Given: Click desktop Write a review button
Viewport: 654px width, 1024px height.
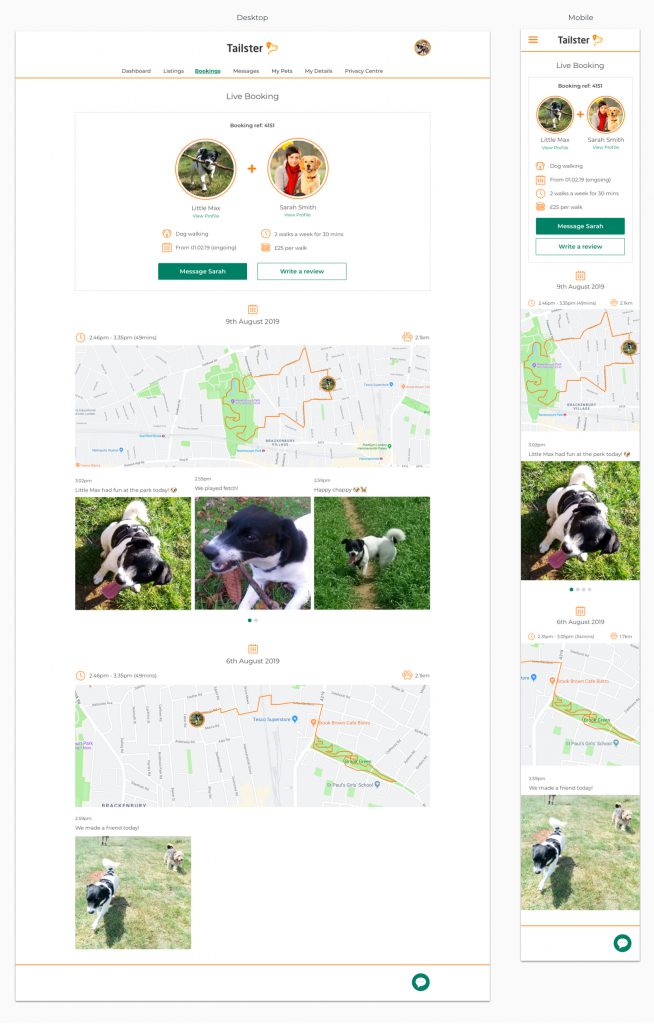Looking at the screenshot, I should [302, 271].
